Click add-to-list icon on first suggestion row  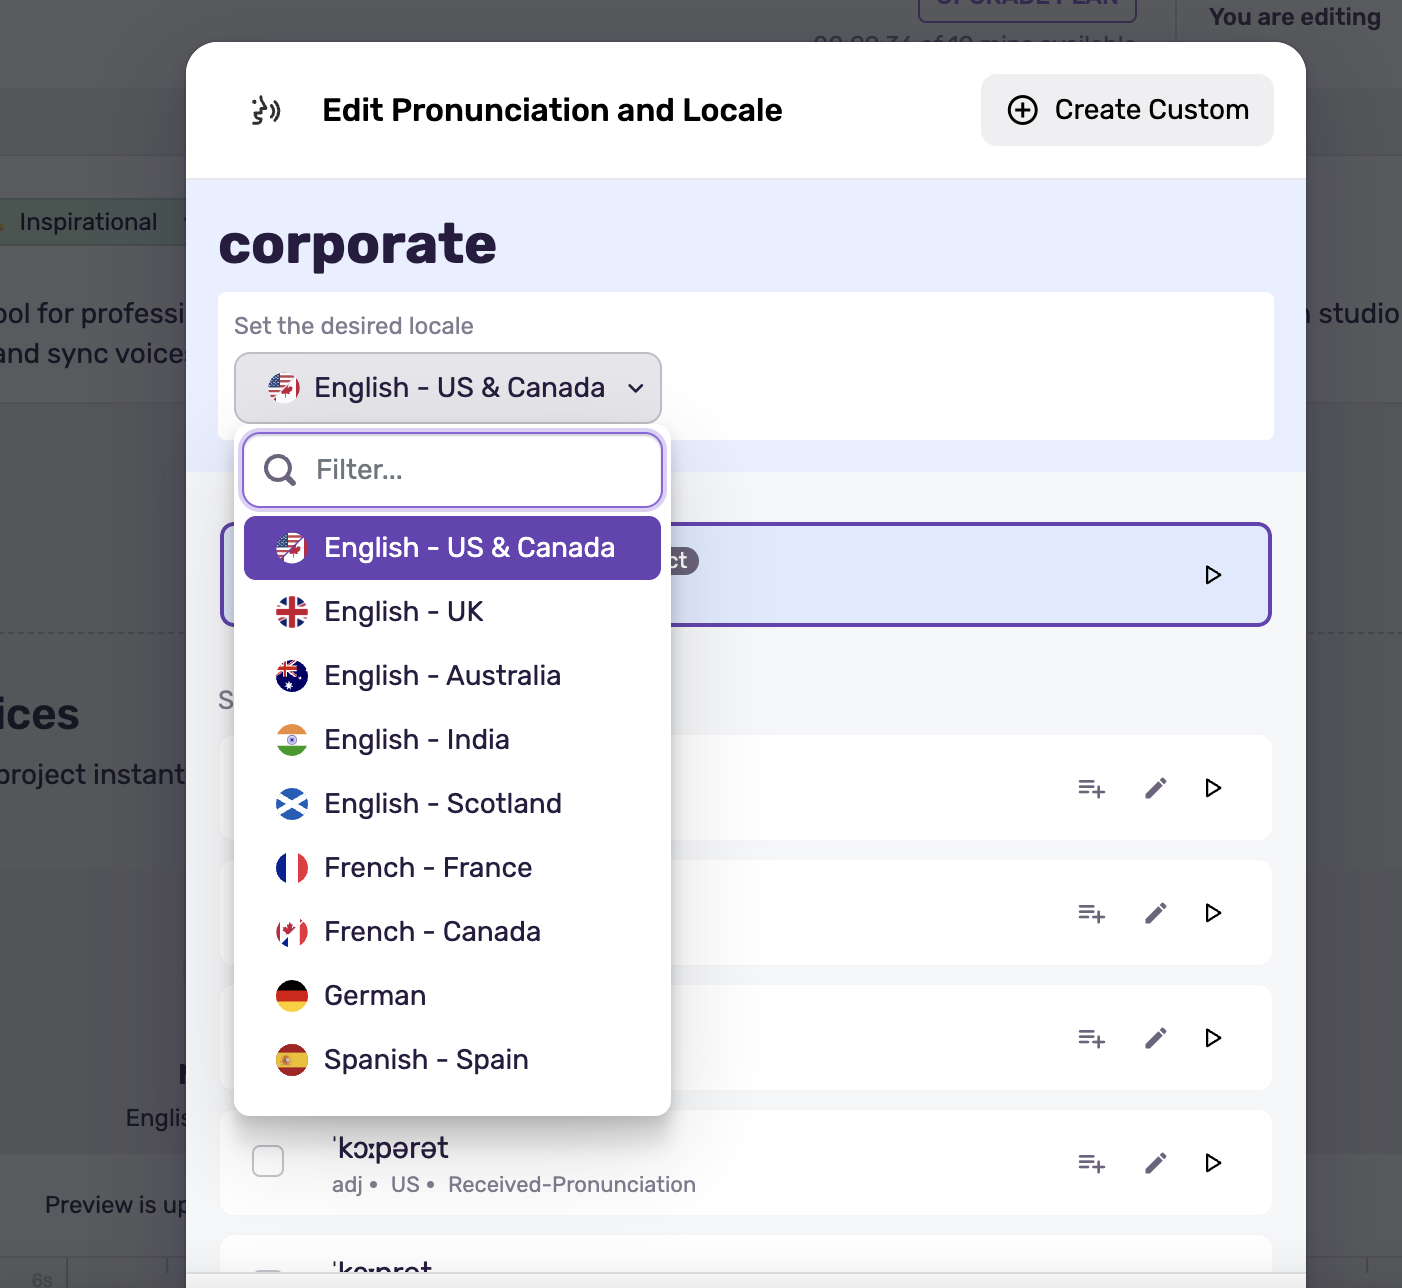(x=1091, y=788)
